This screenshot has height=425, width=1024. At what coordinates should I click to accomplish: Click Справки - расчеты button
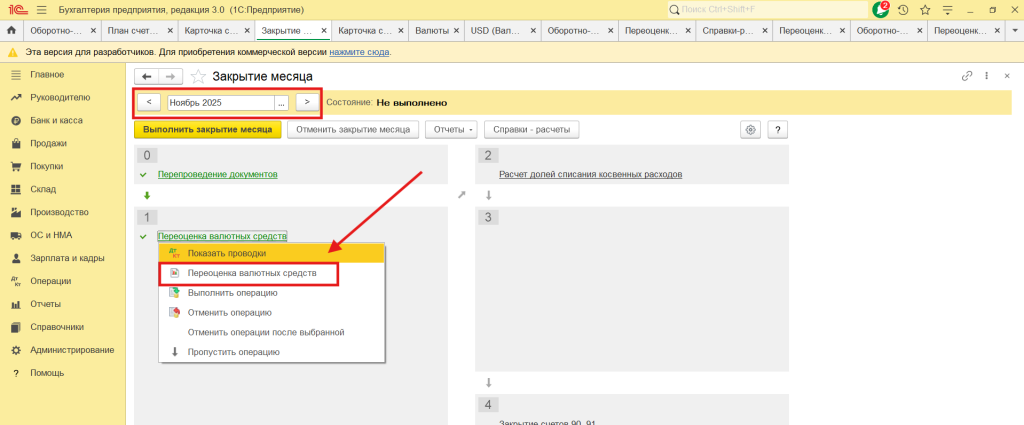tap(532, 130)
